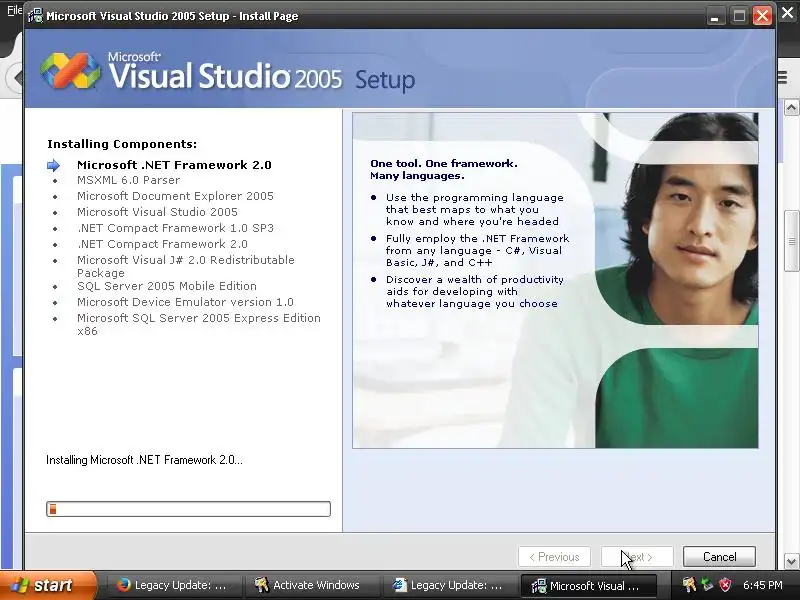Image resolution: width=800 pixels, height=600 pixels.
Task: Click the background window scrollbar thumb
Action: pos(791,241)
